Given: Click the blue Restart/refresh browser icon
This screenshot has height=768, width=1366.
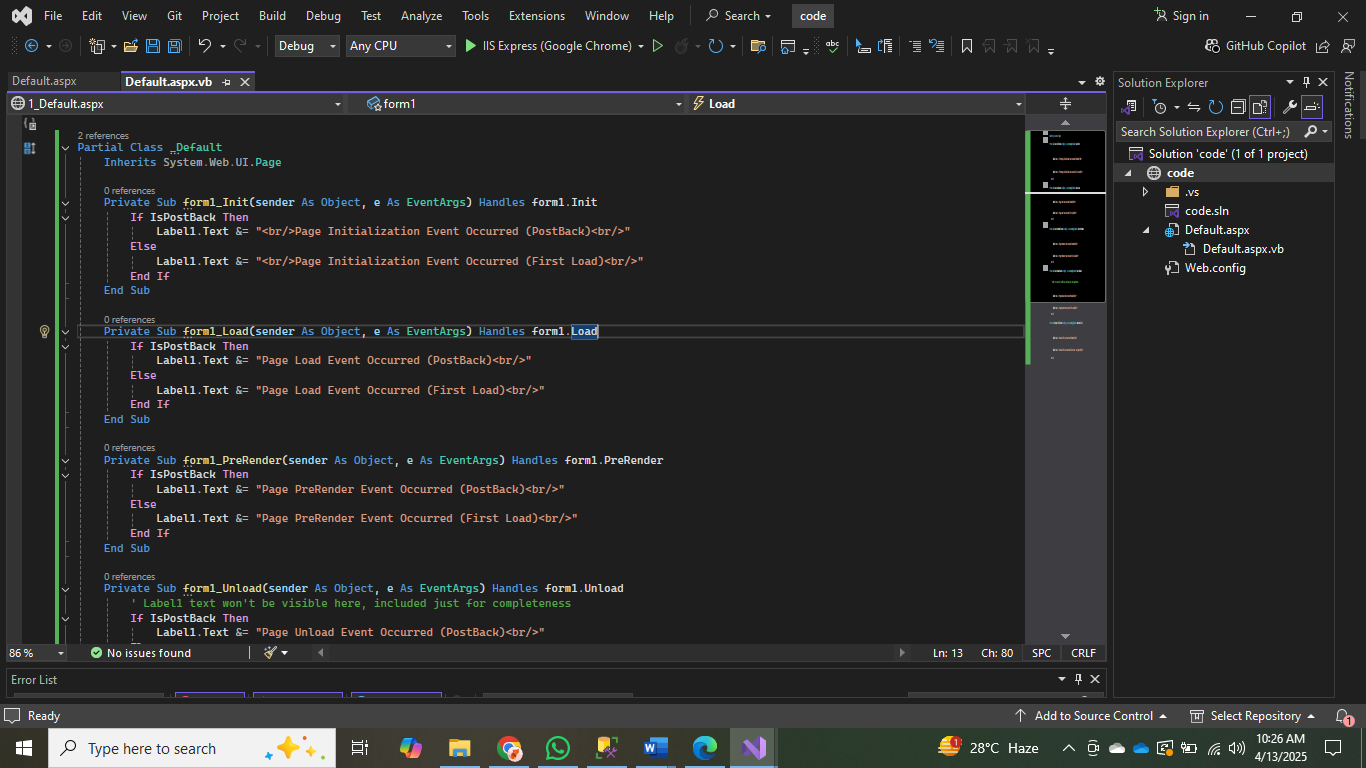Looking at the screenshot, I should 716,46.
